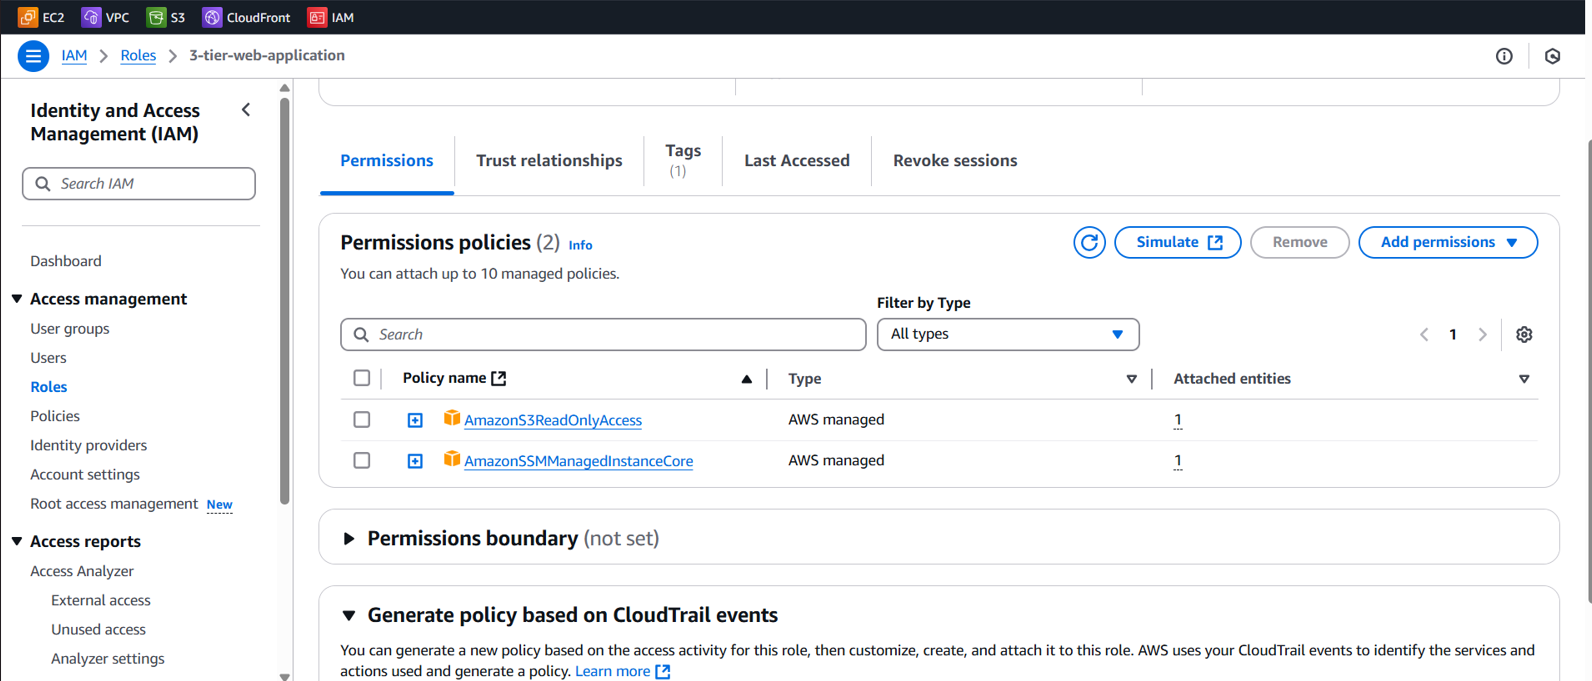Expand the Permissions boundary section
The height and width of the screenshot is (681, 1592).
click(x=349, y=539)
